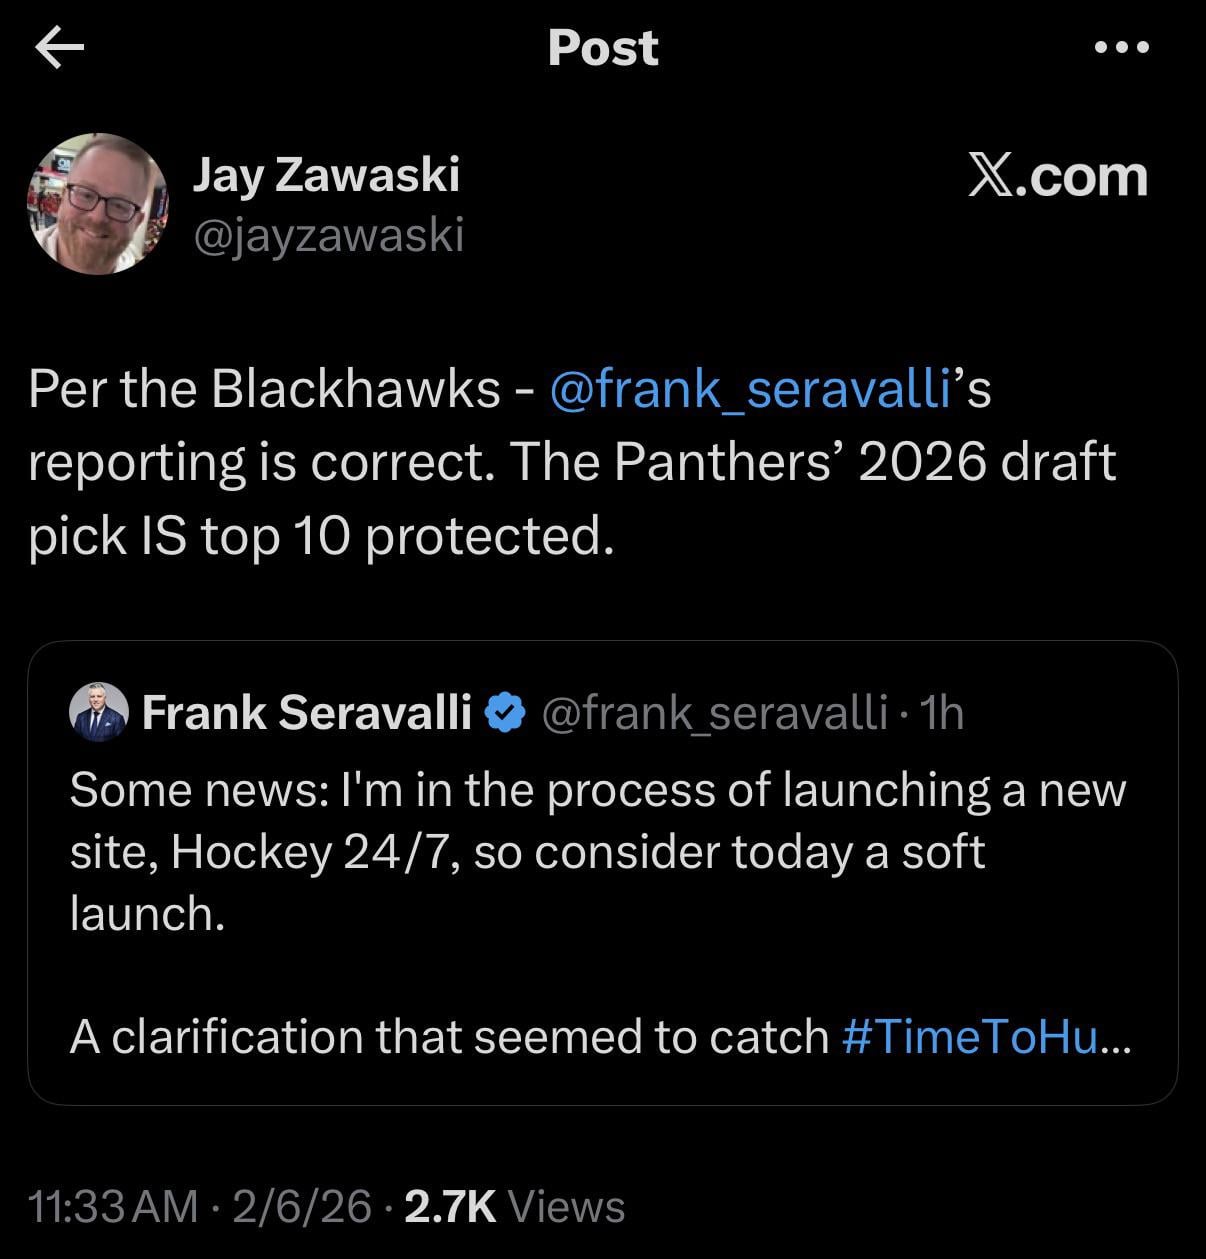The width and height of the screenshot is (1206, 1259).
Task: Tap the 11:33 AM post time
Action: [x=114, y=1206]
